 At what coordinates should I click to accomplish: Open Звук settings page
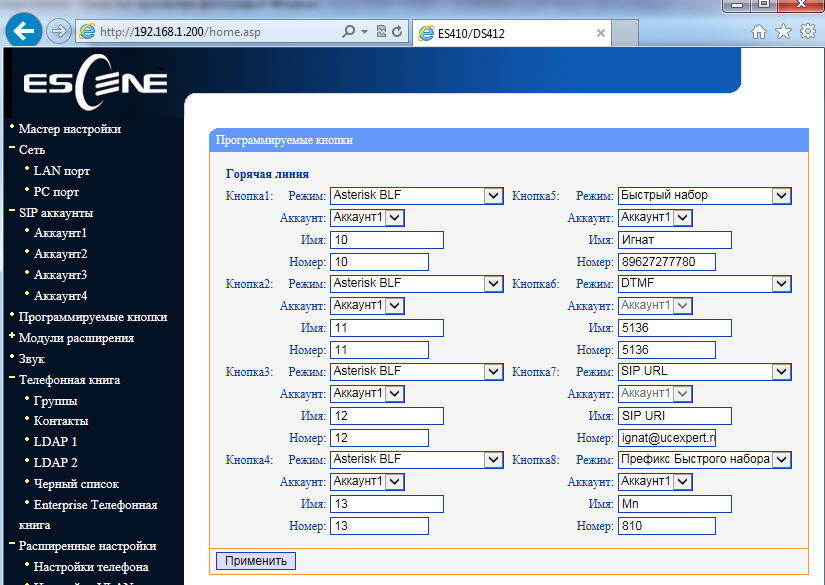(x=32, y=359)
